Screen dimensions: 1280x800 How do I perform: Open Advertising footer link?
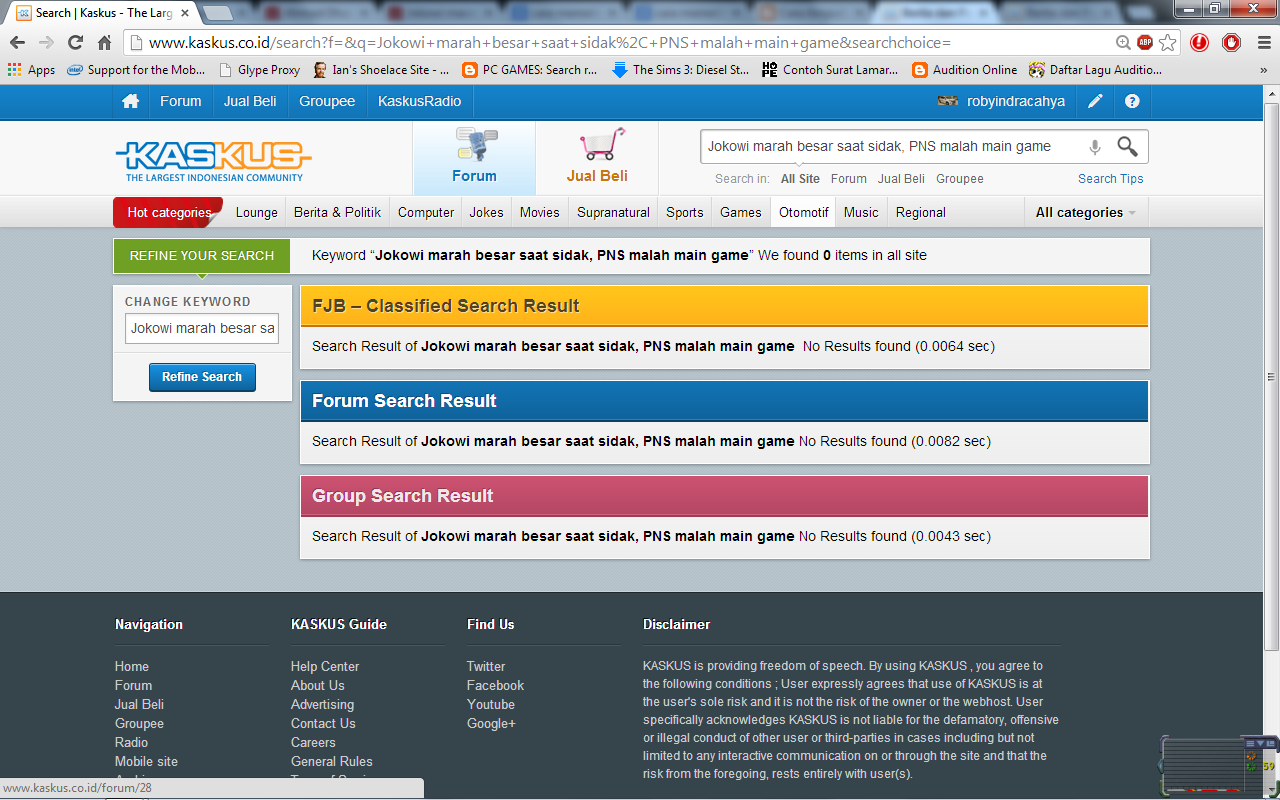pyautogui.click(x=322, y=705)
